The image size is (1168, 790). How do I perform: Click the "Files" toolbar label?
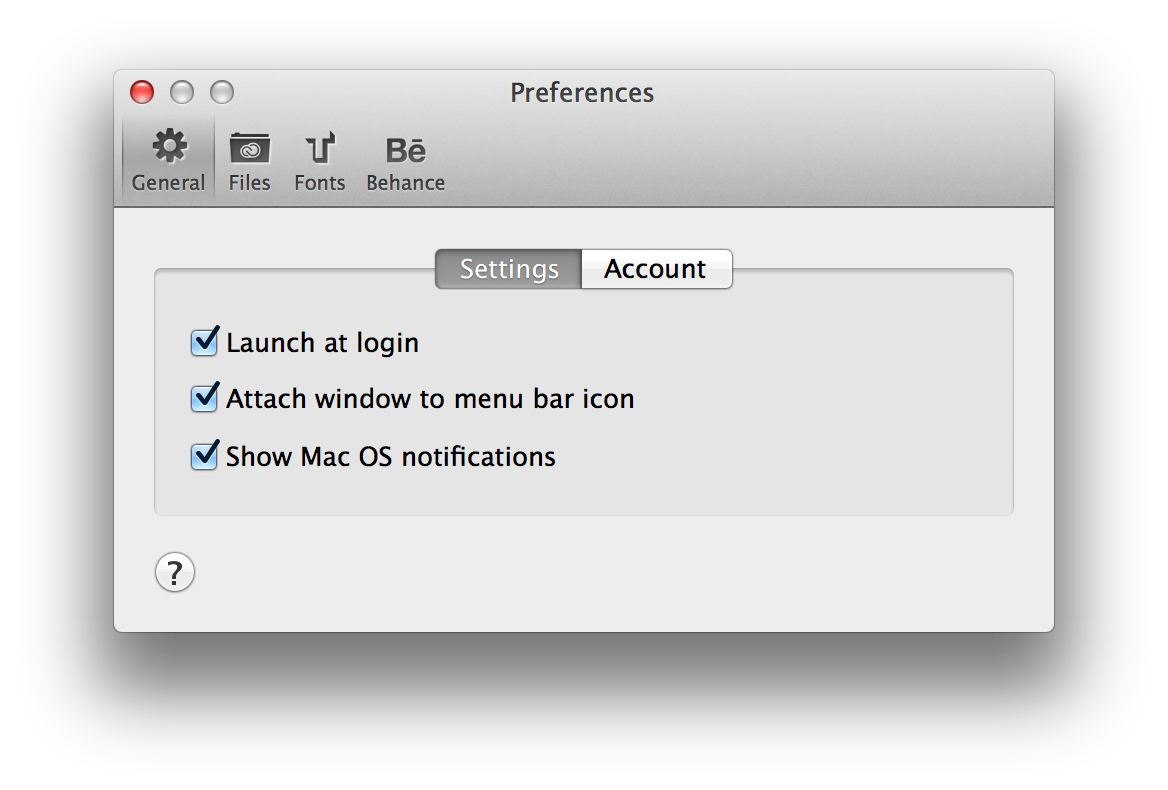[x=250, y=182]
